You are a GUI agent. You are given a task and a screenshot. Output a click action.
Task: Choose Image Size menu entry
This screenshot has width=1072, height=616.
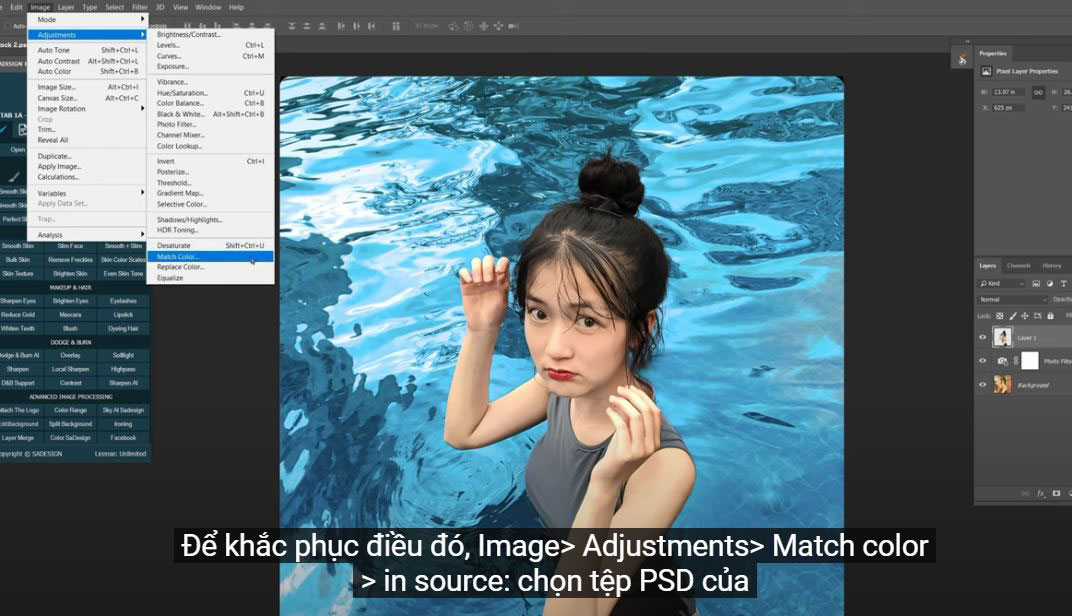click(87, 88)
